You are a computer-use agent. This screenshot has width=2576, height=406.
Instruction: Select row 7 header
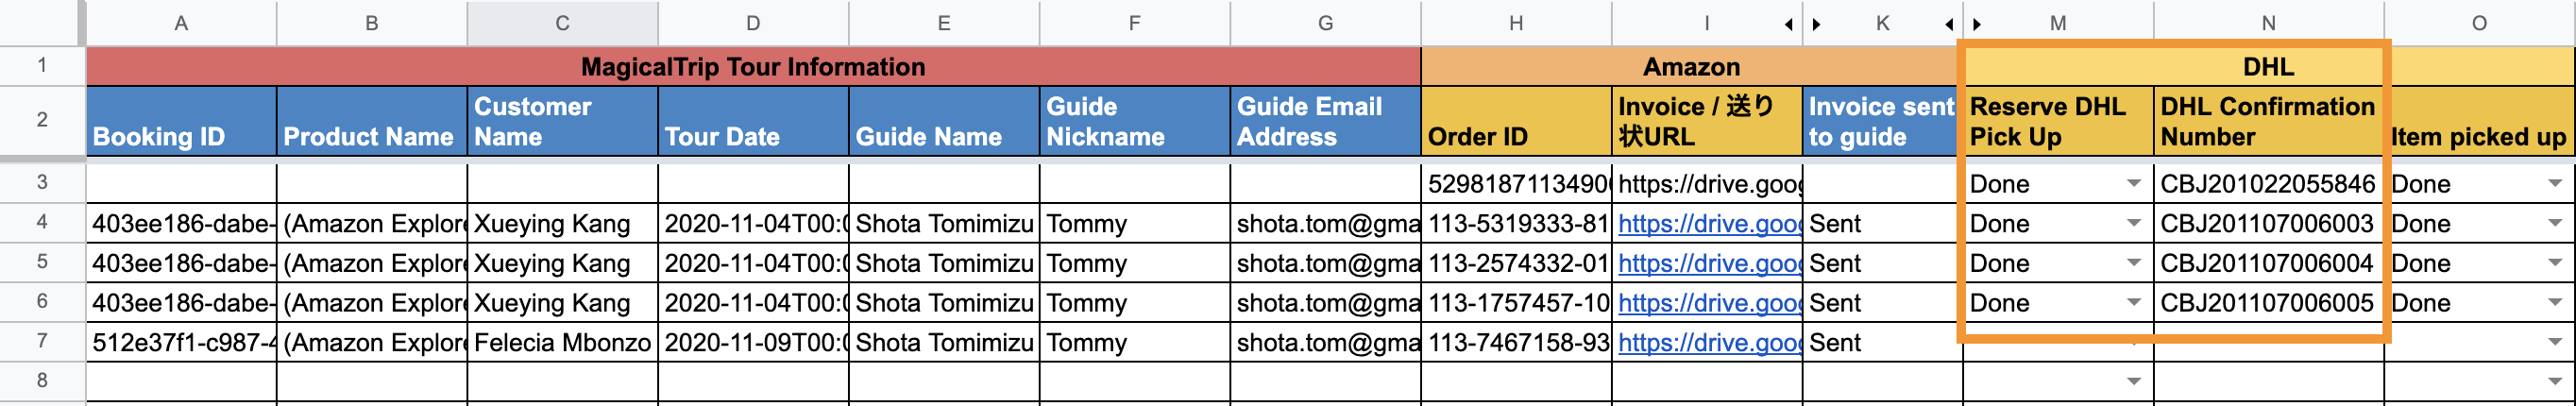pos(41,341)
